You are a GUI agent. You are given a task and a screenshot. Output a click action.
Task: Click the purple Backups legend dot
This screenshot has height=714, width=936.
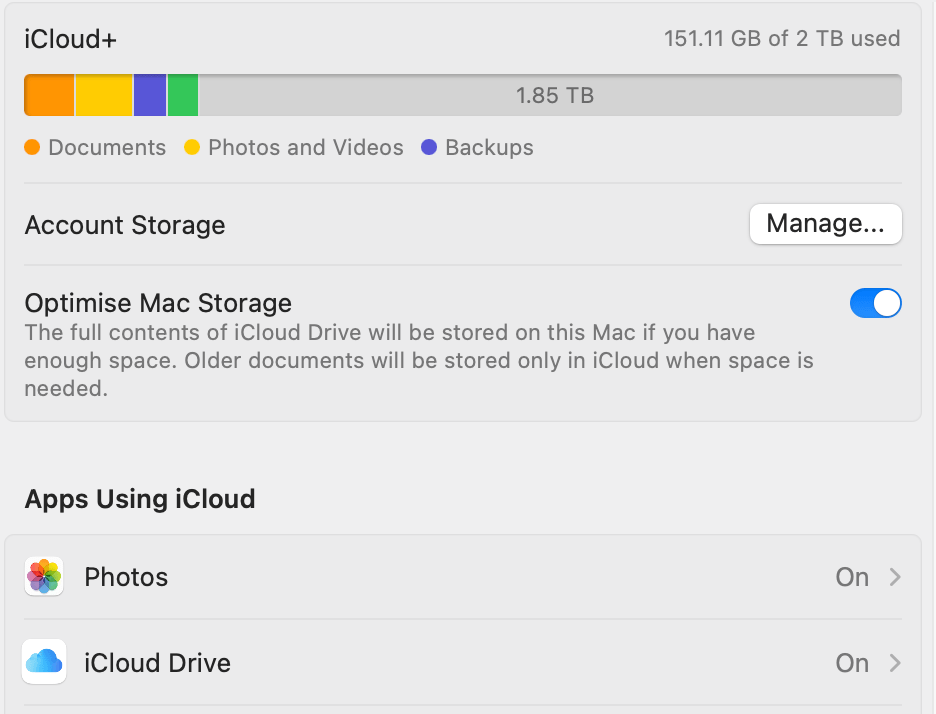(x=427, y=147)
